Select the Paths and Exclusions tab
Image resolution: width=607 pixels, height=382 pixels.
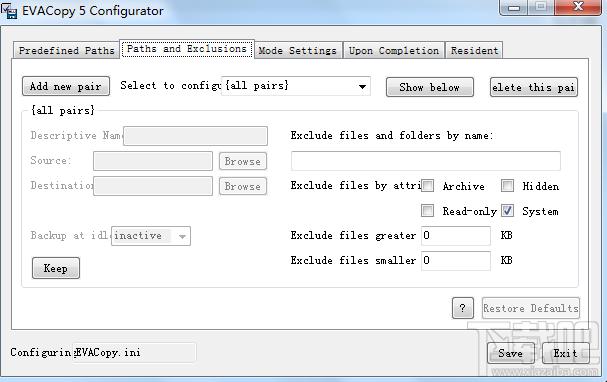coord(187,49)
